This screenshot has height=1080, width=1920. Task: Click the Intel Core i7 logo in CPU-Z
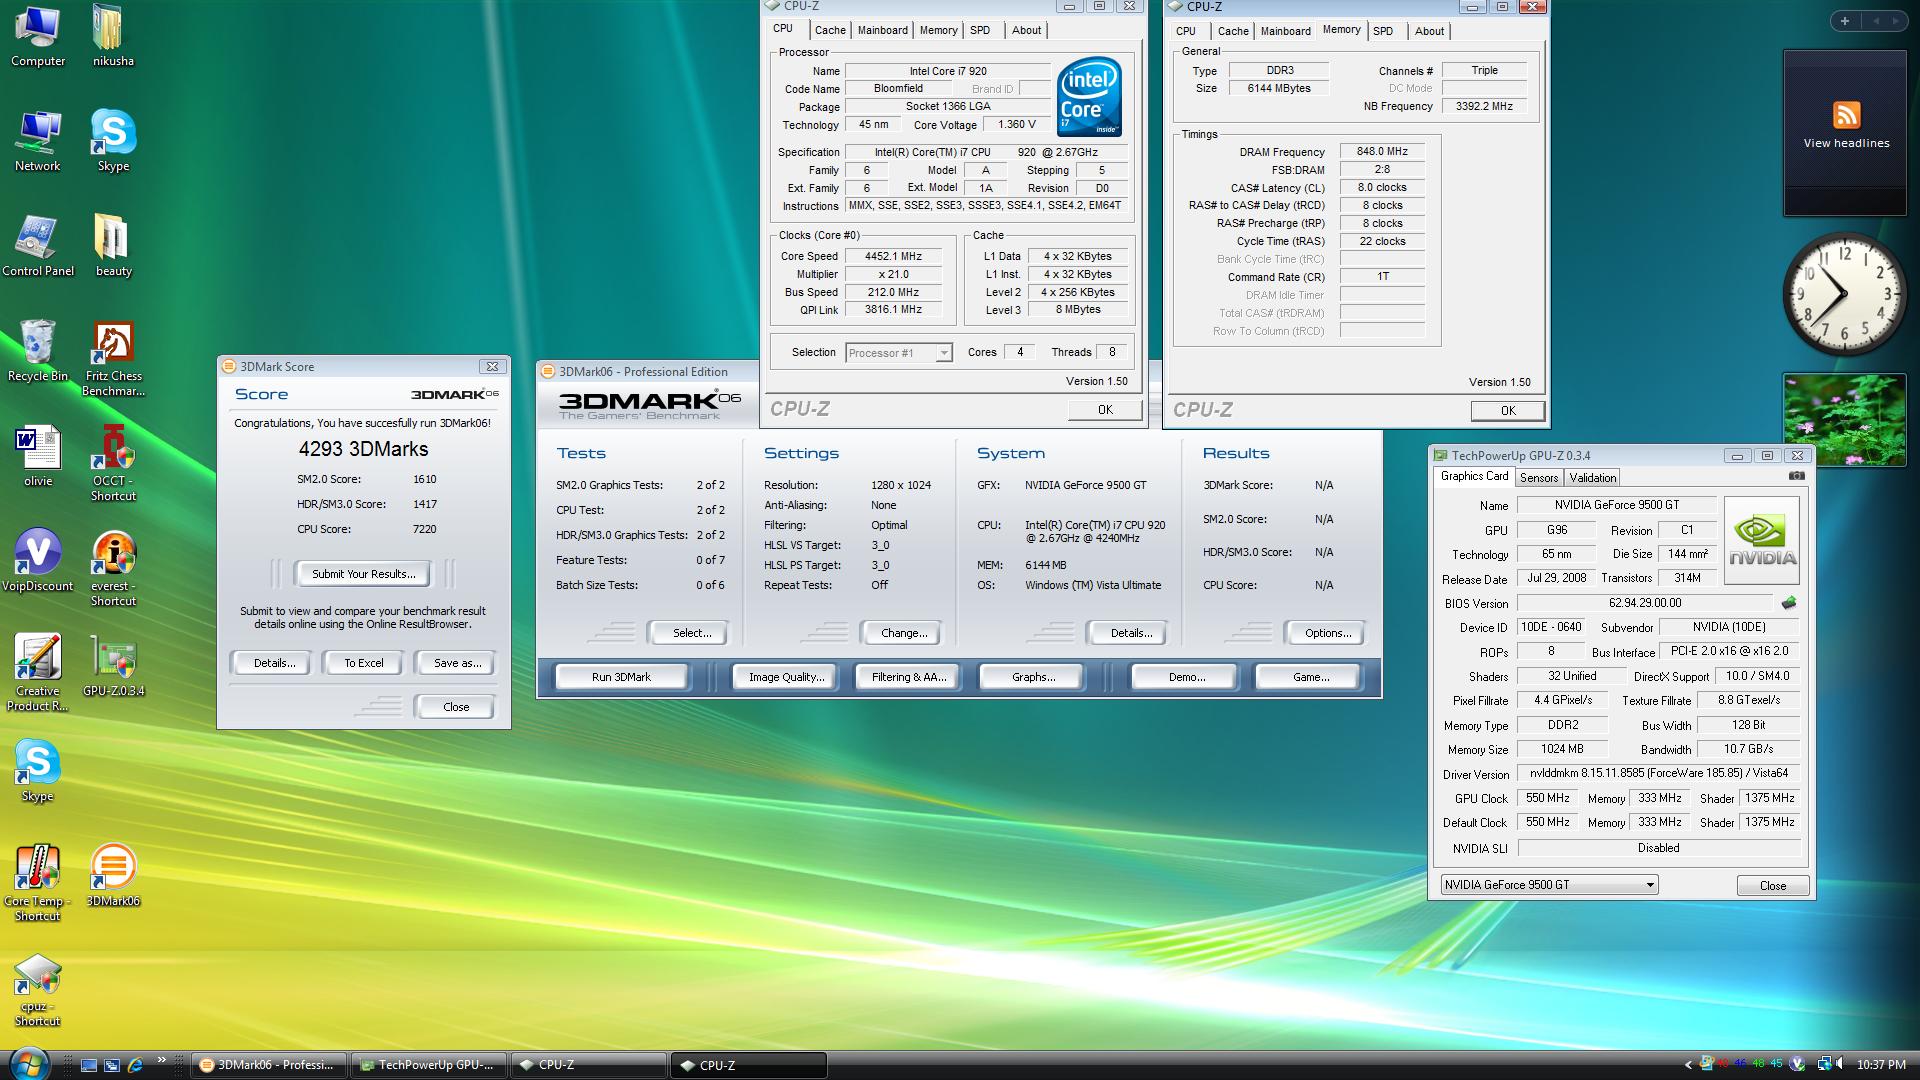tap(1089, 97)
